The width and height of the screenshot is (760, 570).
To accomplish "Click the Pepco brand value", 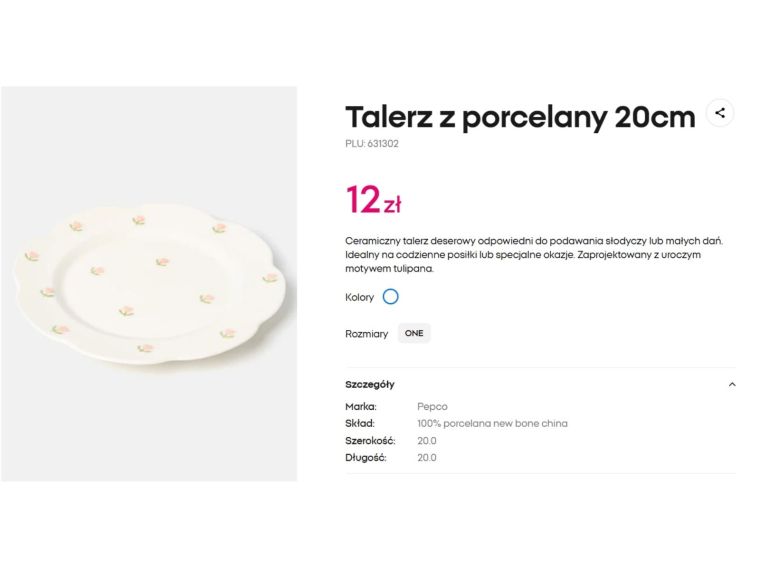I will pos(432,407).
